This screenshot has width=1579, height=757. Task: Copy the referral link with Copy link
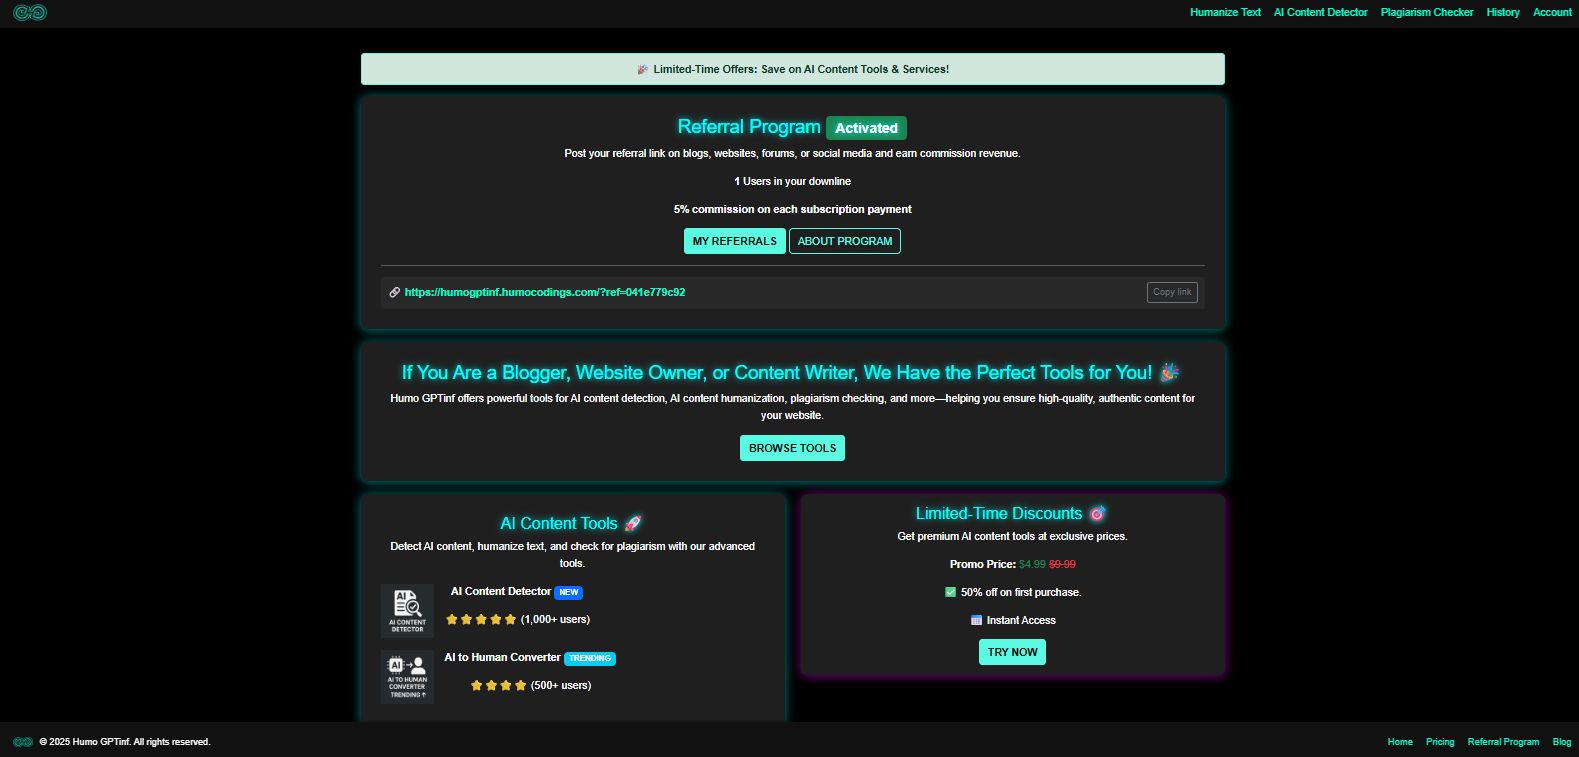[1172, 292]
